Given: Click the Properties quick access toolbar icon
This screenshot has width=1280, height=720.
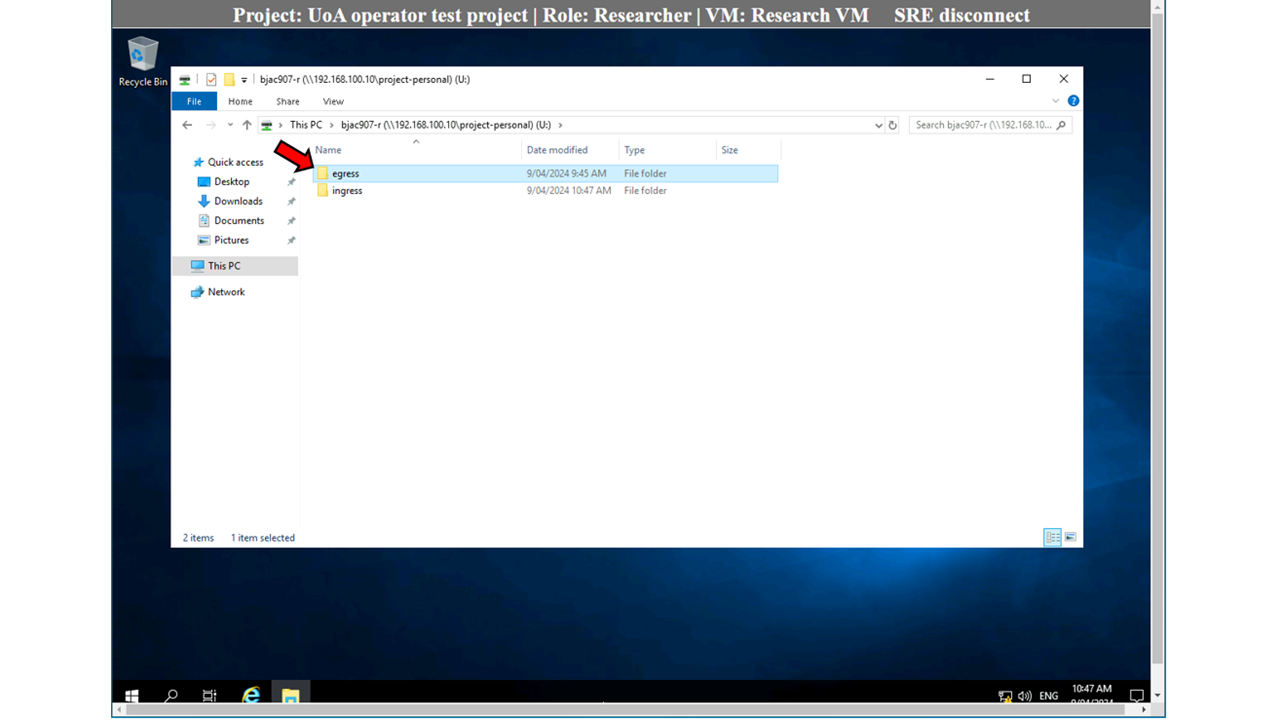Looking at the screenshot, I should [x=211, y=80].
